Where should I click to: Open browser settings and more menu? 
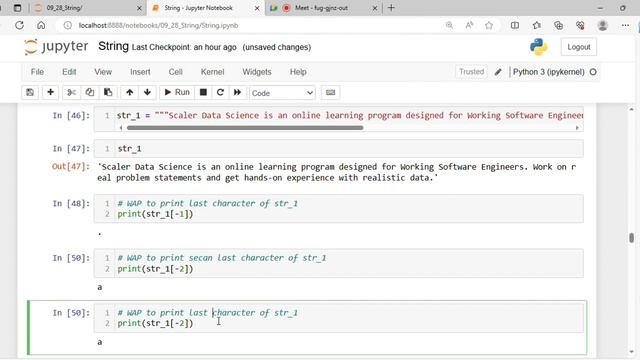[625, 25]
